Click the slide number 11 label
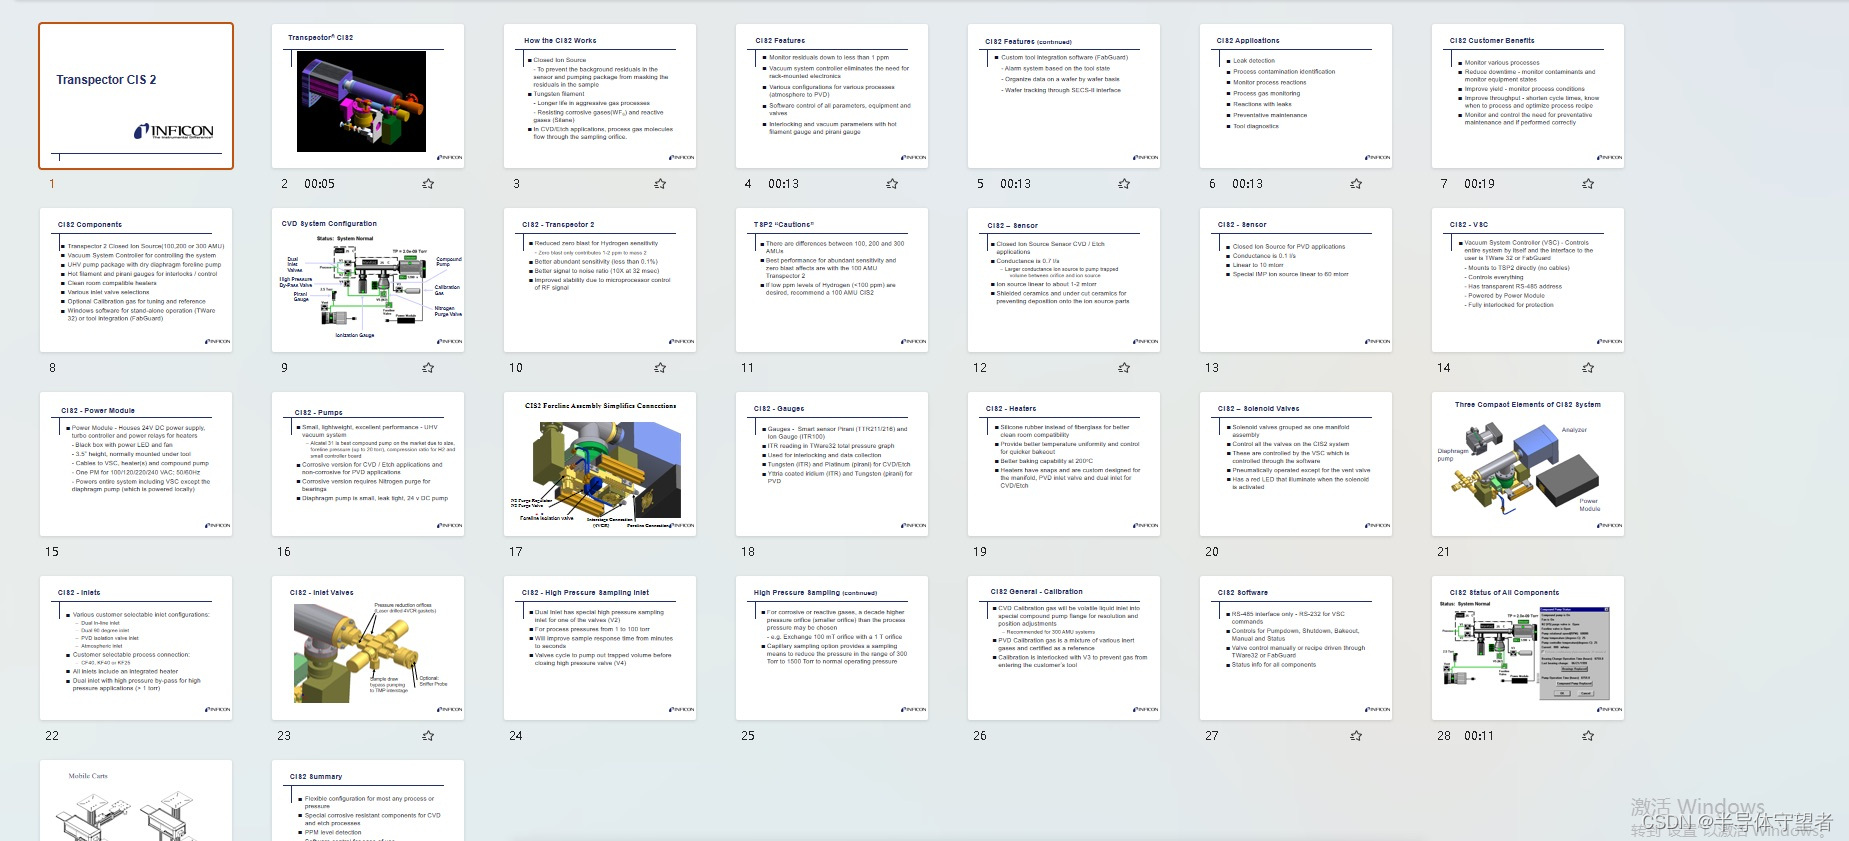 [748, 368]
